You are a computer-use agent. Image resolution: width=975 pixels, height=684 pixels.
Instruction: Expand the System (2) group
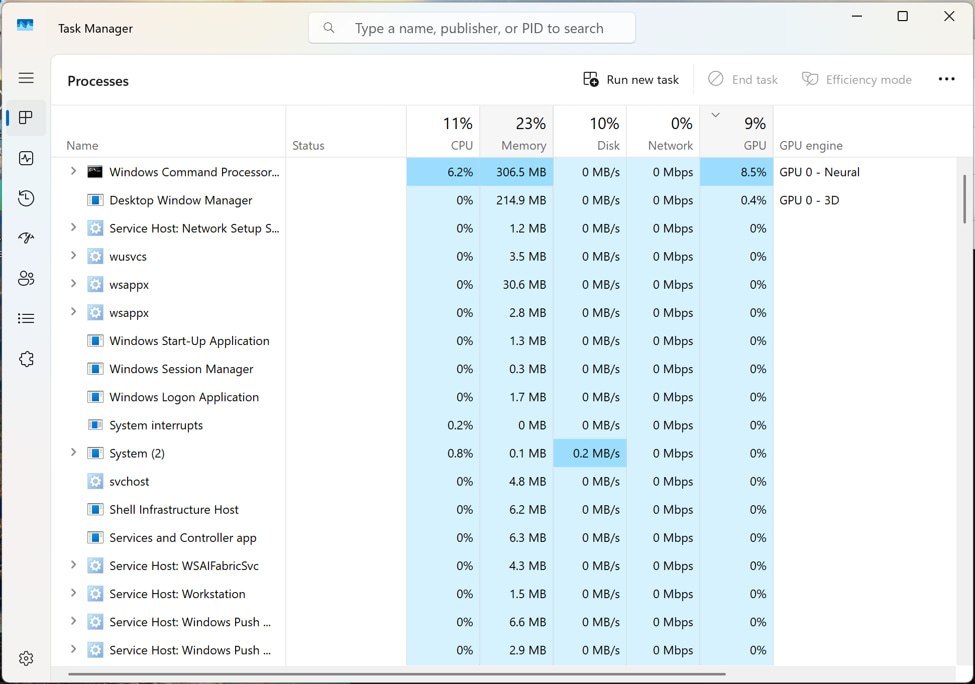pos(73,452)
